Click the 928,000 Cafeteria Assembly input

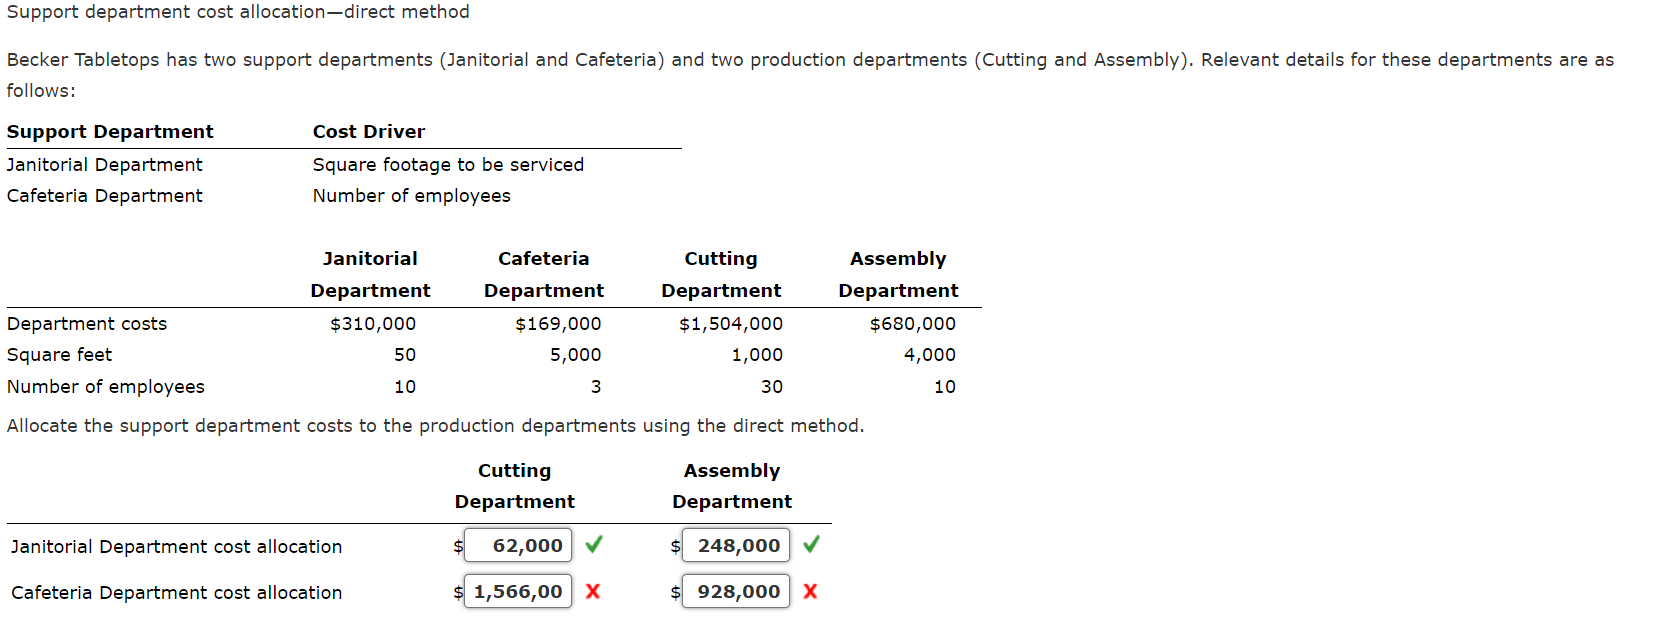pyautogui.click(x=735, y=591)
